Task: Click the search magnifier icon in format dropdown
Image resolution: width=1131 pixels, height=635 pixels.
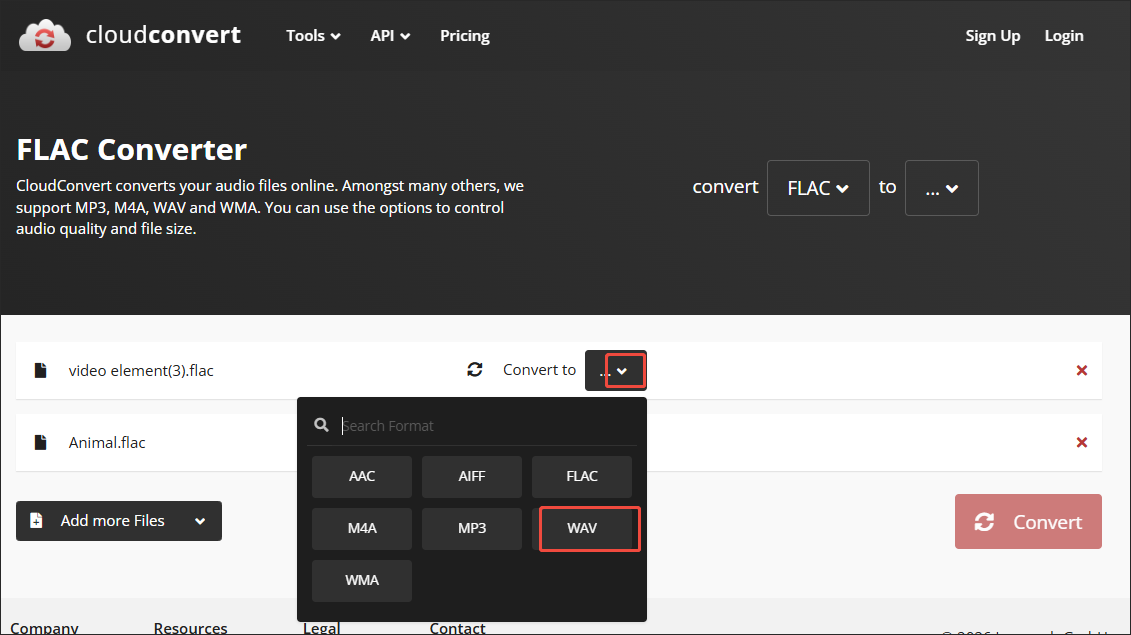Action: click(321, 424)
